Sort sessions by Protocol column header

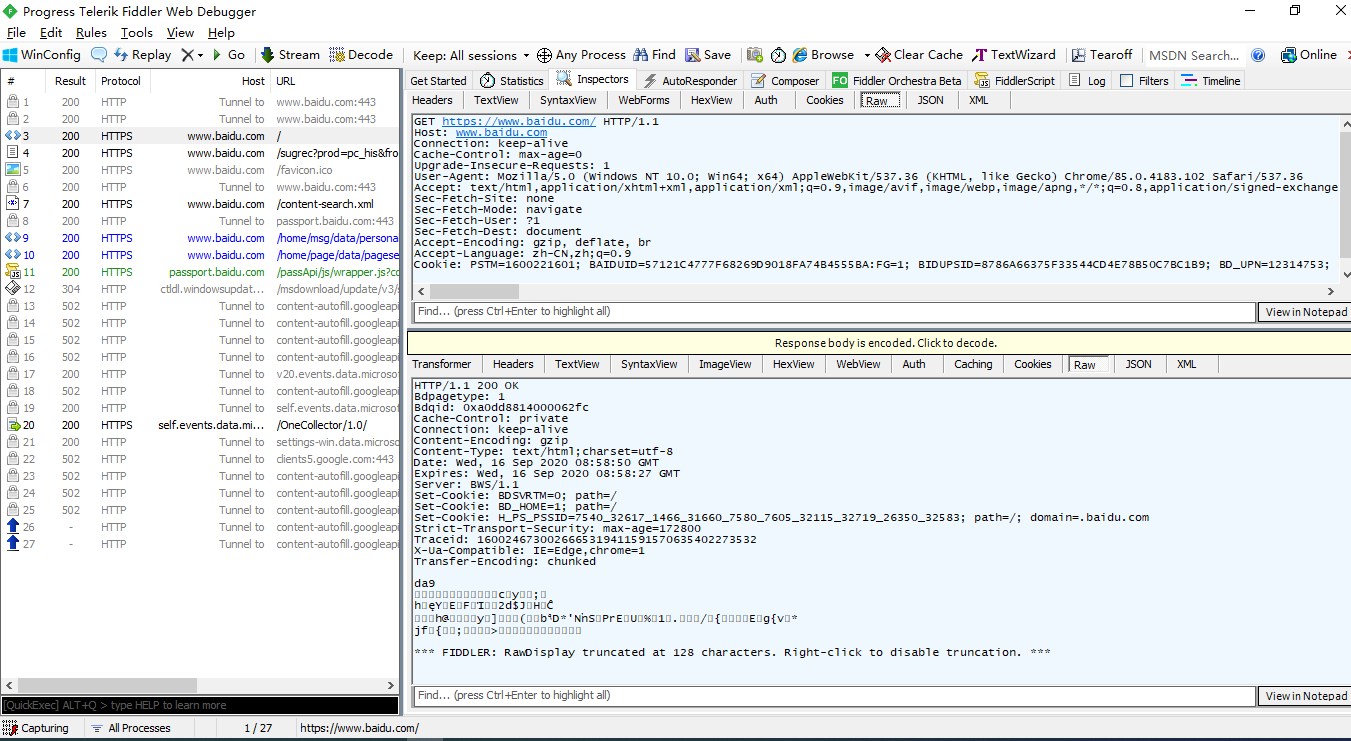coord(121,81)
